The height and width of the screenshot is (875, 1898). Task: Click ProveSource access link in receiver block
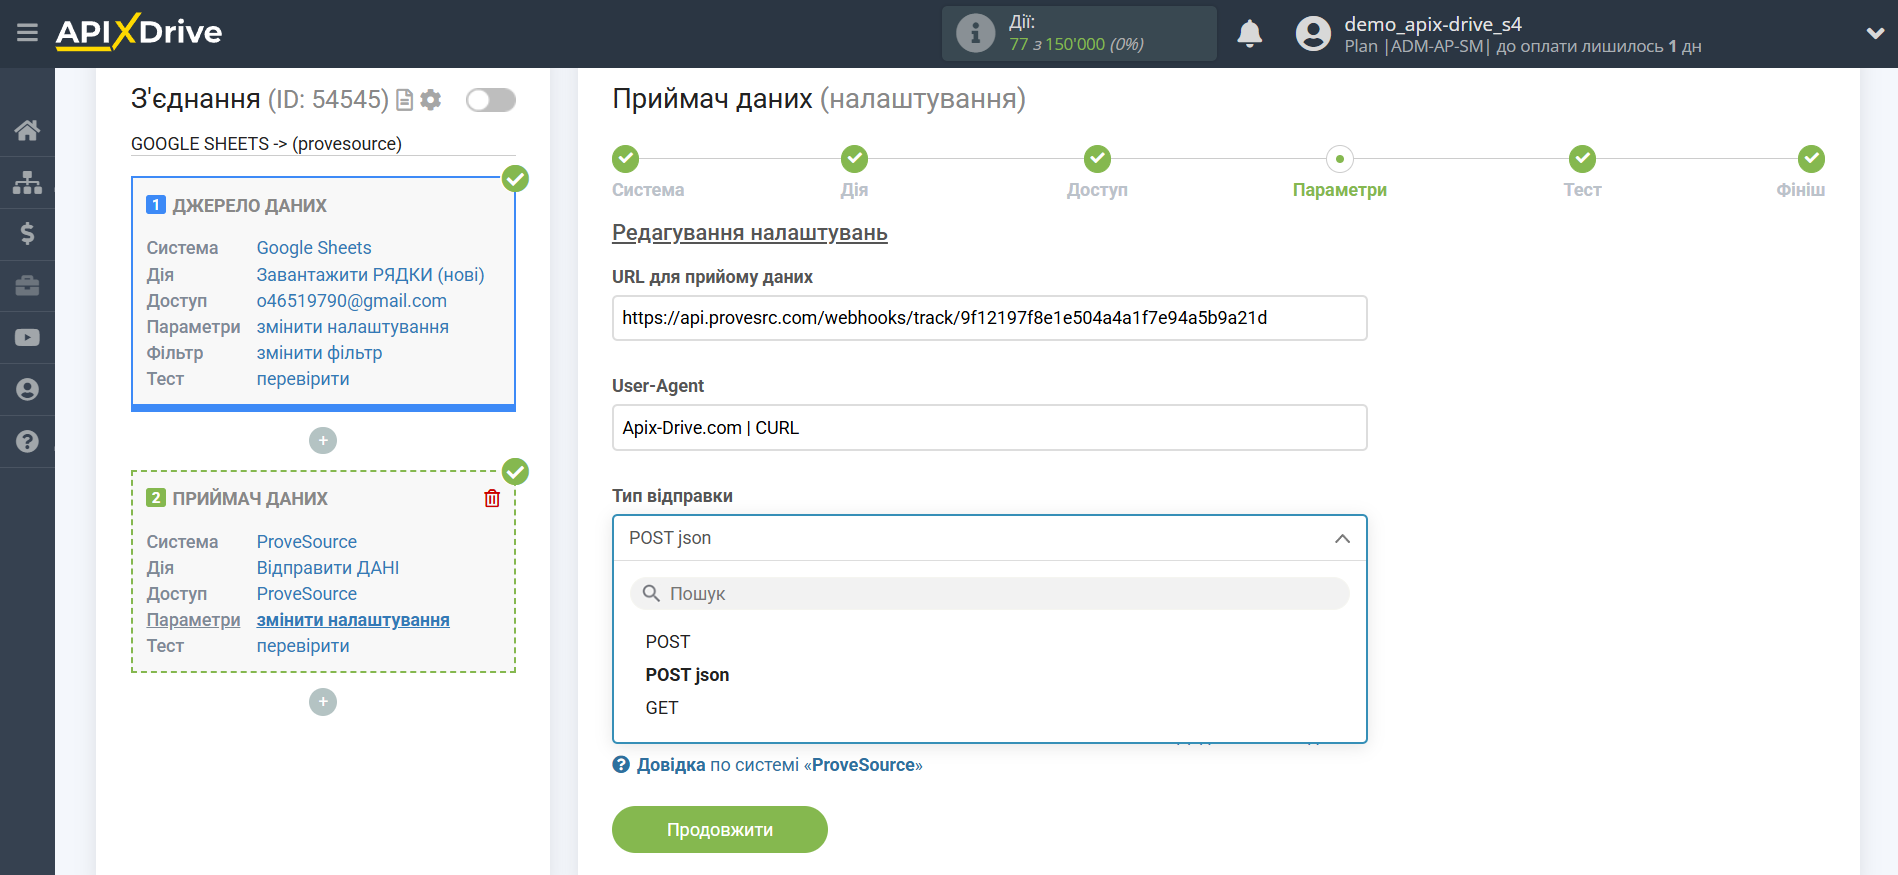click(x=307, y=594)
